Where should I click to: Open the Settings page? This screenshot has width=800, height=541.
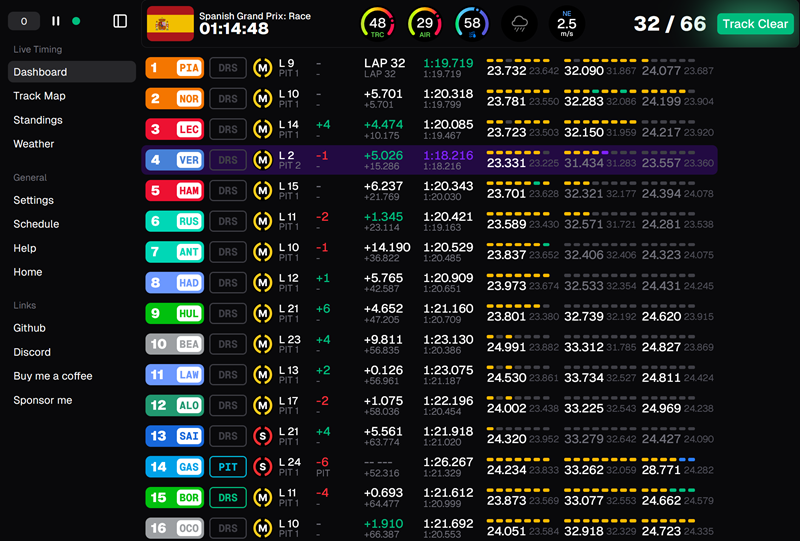34,200
